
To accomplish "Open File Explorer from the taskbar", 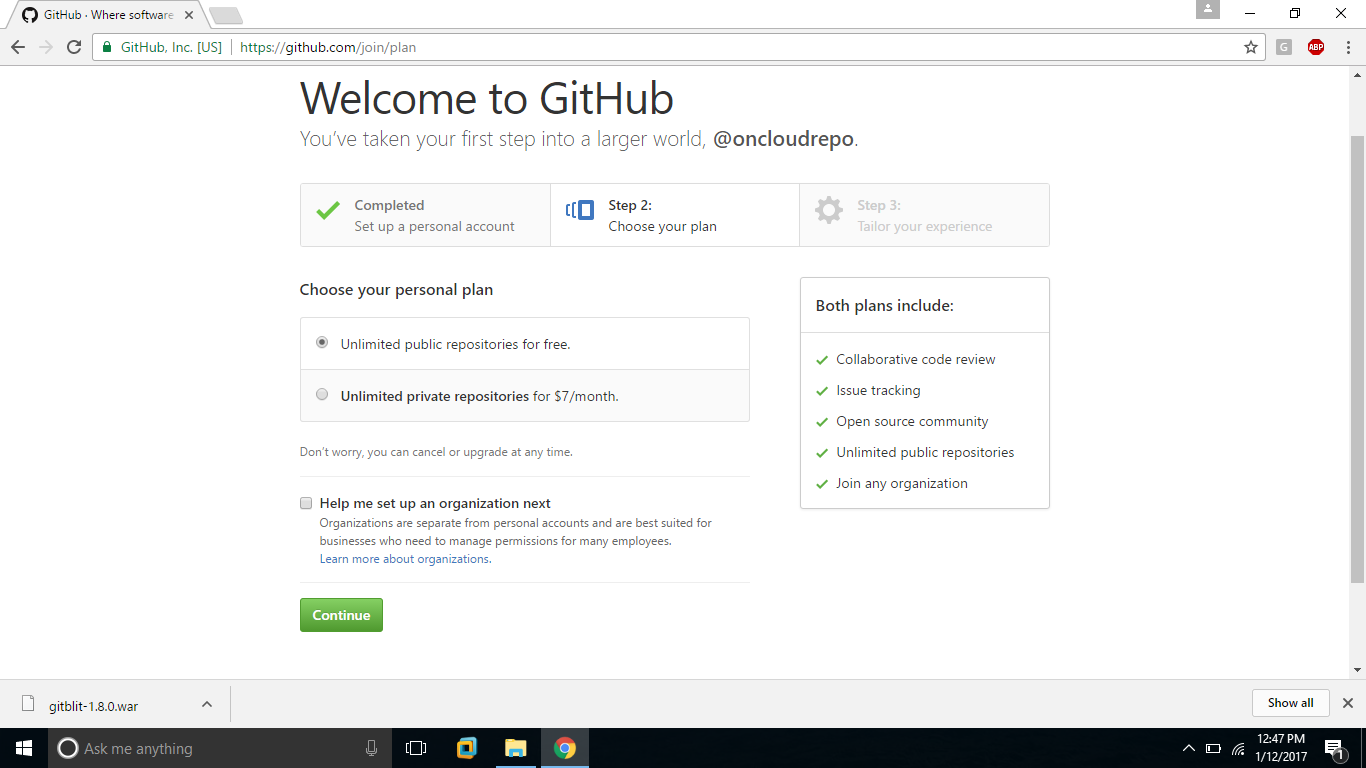I will (515, 748).
